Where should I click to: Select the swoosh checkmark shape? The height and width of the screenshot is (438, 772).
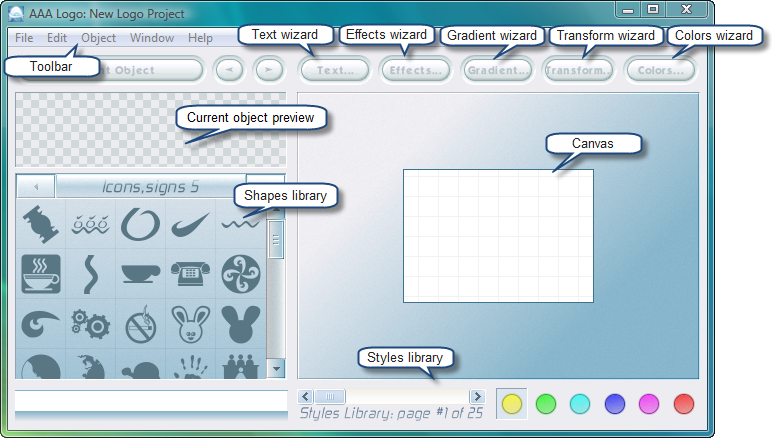tap(191, 225)
